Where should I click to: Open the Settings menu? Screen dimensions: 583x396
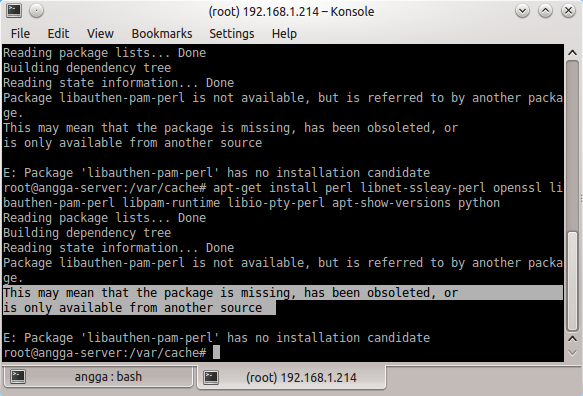(x=232, y=33)
